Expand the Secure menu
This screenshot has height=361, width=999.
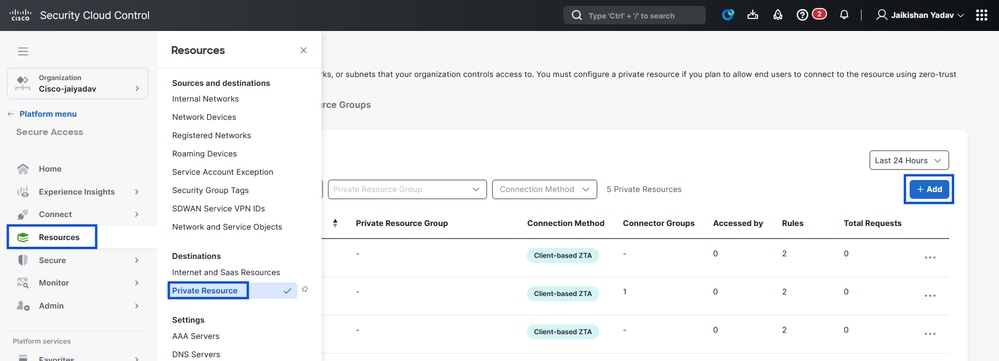[78, 260]
